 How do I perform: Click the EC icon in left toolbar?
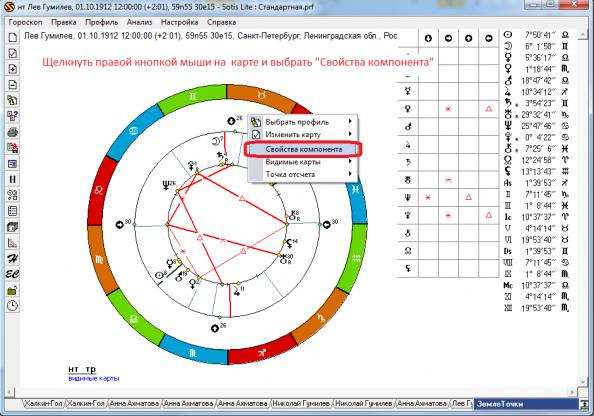13,274
